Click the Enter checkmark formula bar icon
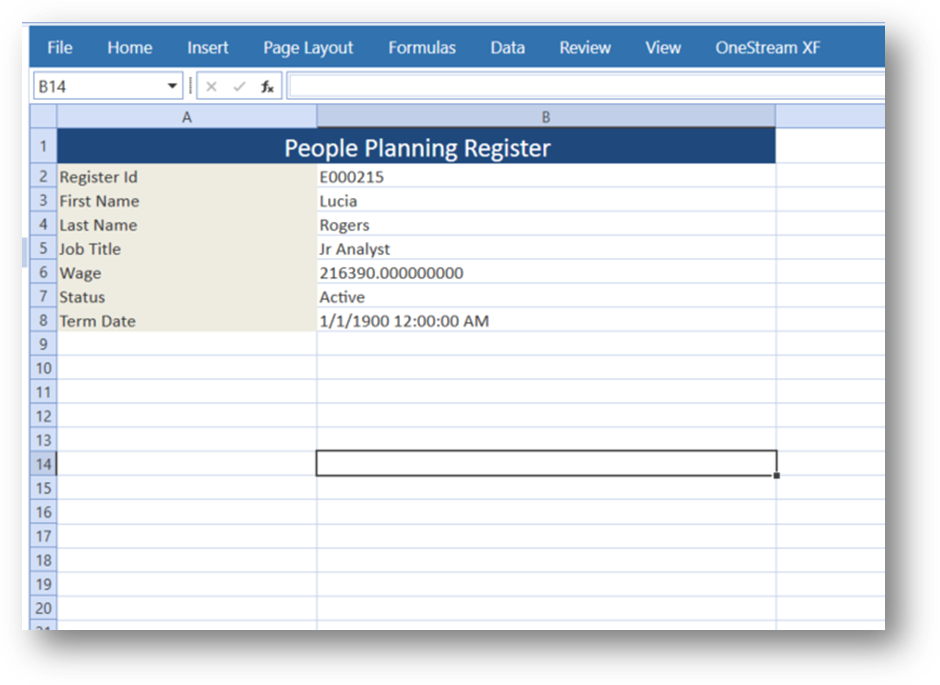940x685 pixels. click(x=239, y=87)
